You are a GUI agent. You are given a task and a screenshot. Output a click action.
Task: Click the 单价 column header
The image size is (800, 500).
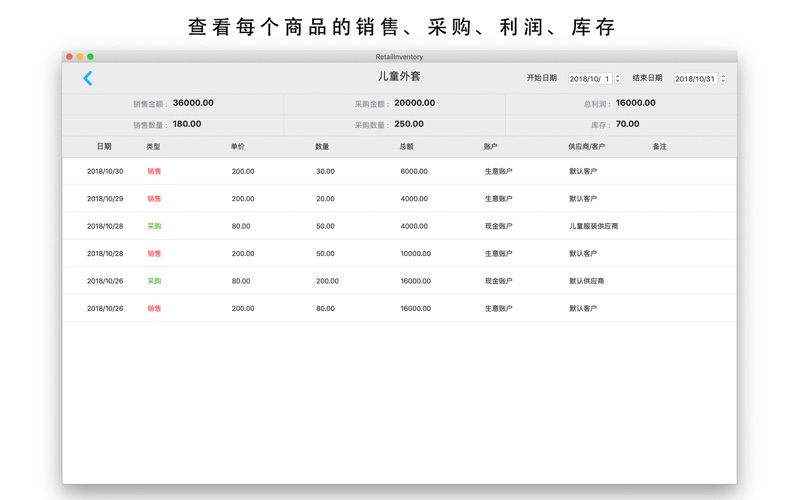coord(238,147)
